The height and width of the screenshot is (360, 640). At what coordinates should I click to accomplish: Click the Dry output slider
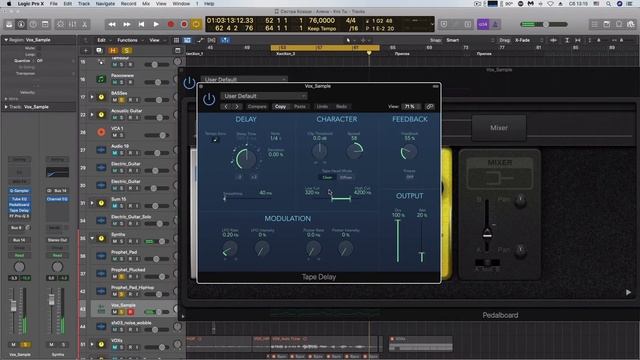pos(398,241)
